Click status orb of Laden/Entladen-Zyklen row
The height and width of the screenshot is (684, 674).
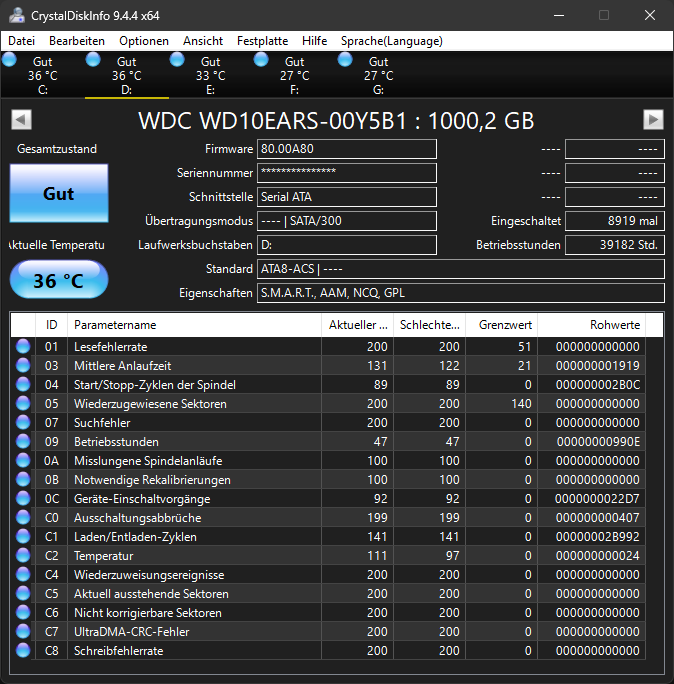point(23,537)
